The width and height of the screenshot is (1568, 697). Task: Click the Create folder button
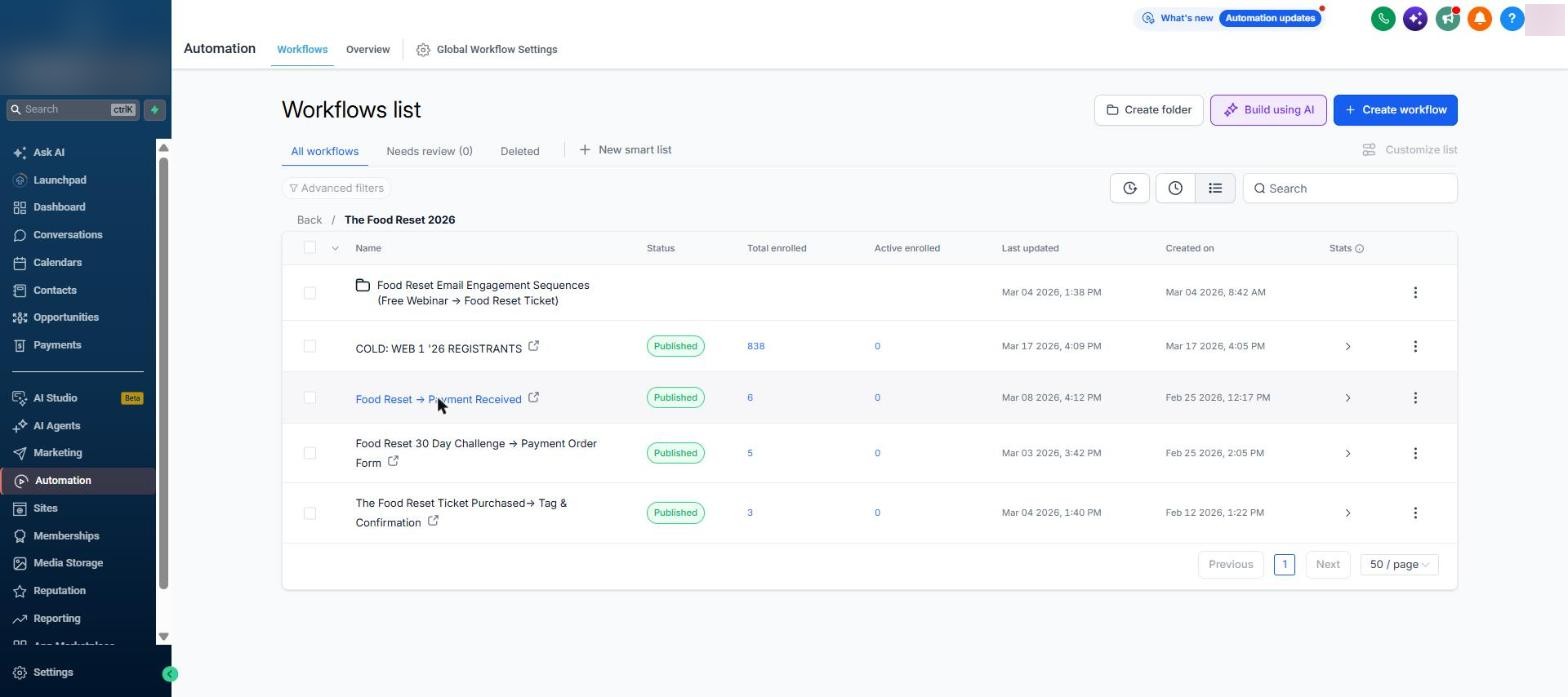click(x=1148, y=110)
